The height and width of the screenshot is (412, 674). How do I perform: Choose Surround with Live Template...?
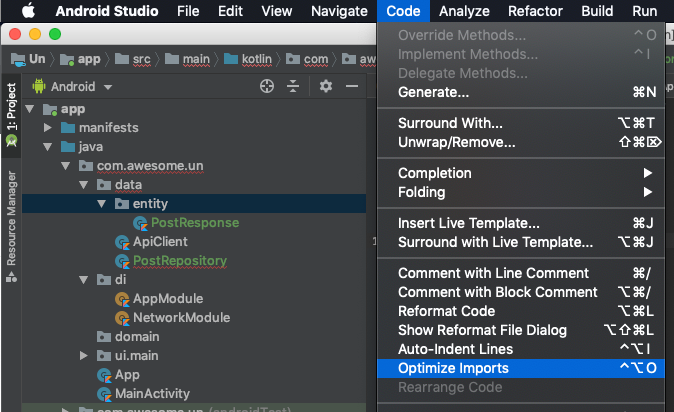(x=521, y=242)
